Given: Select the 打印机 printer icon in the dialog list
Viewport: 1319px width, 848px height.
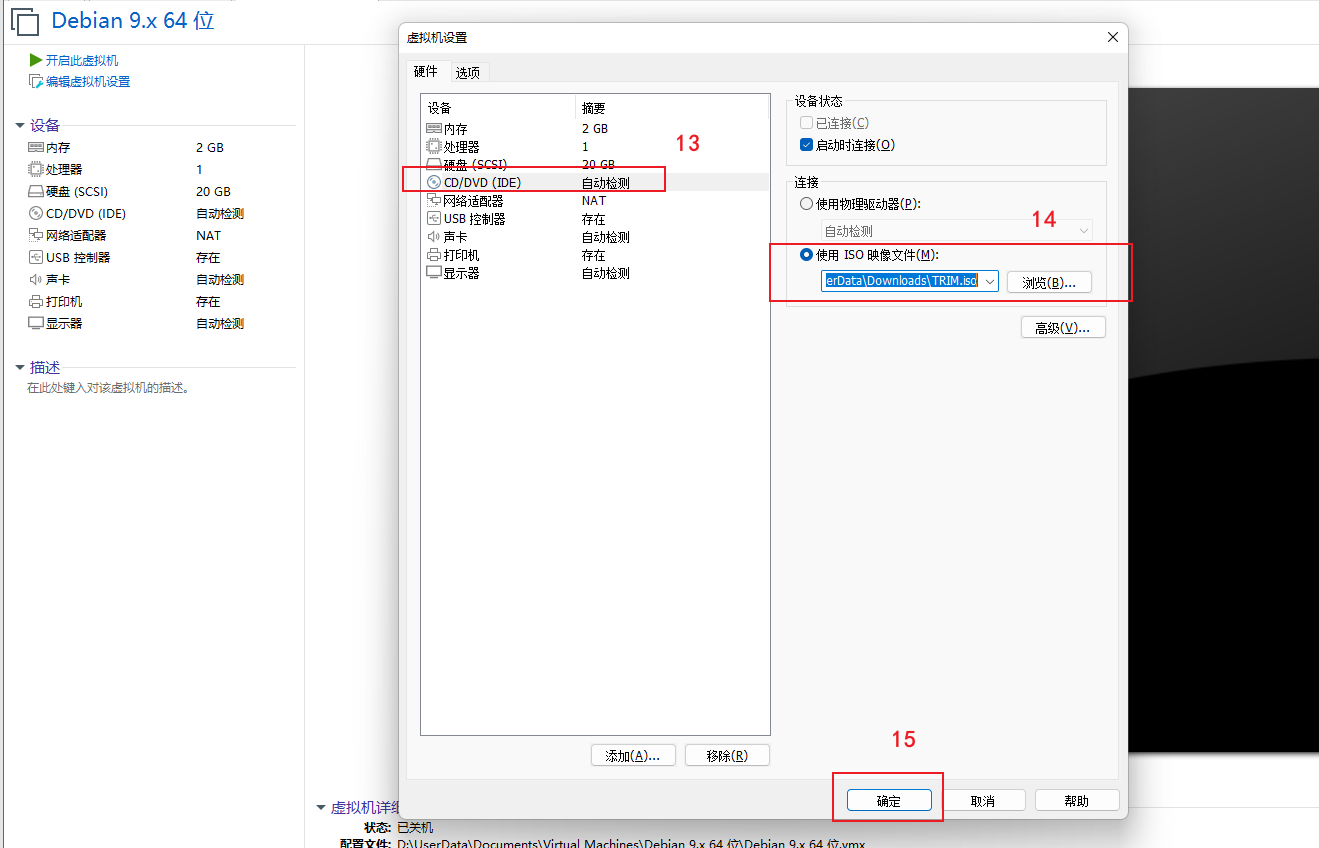Looking at the screenshot, I should 433,255.
